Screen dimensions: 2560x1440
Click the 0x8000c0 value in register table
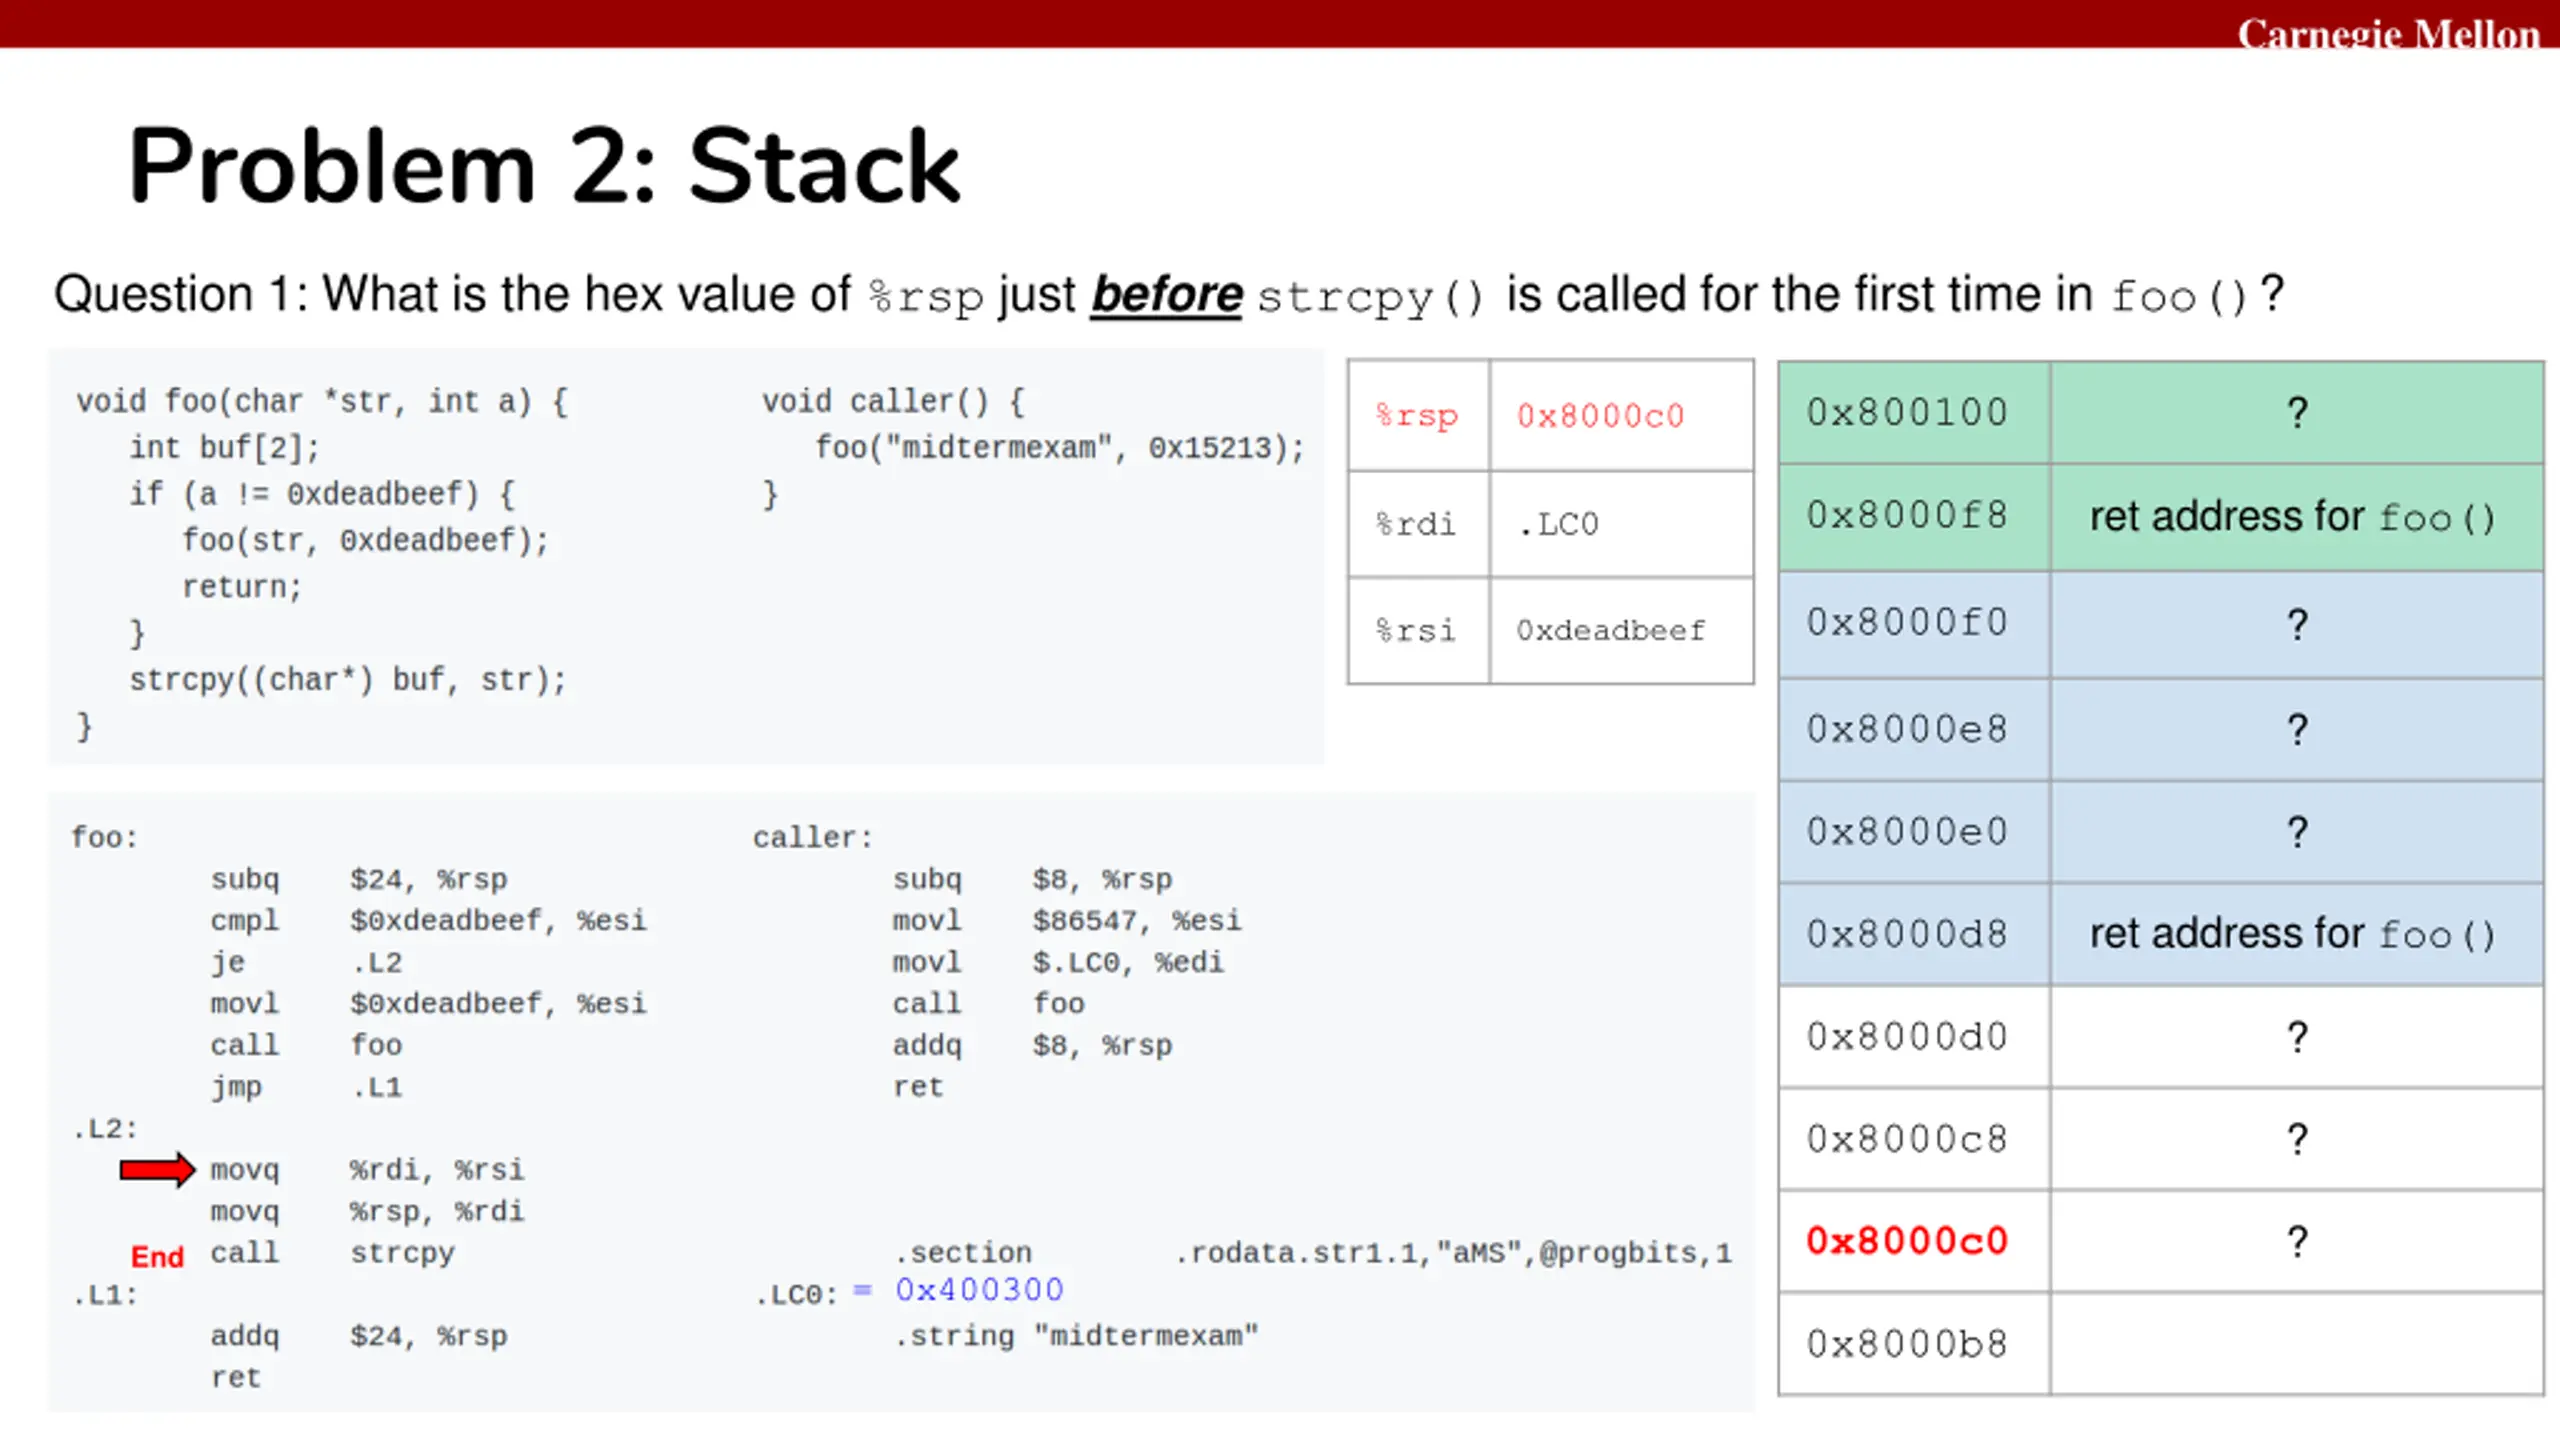[x=1601, y=415]
